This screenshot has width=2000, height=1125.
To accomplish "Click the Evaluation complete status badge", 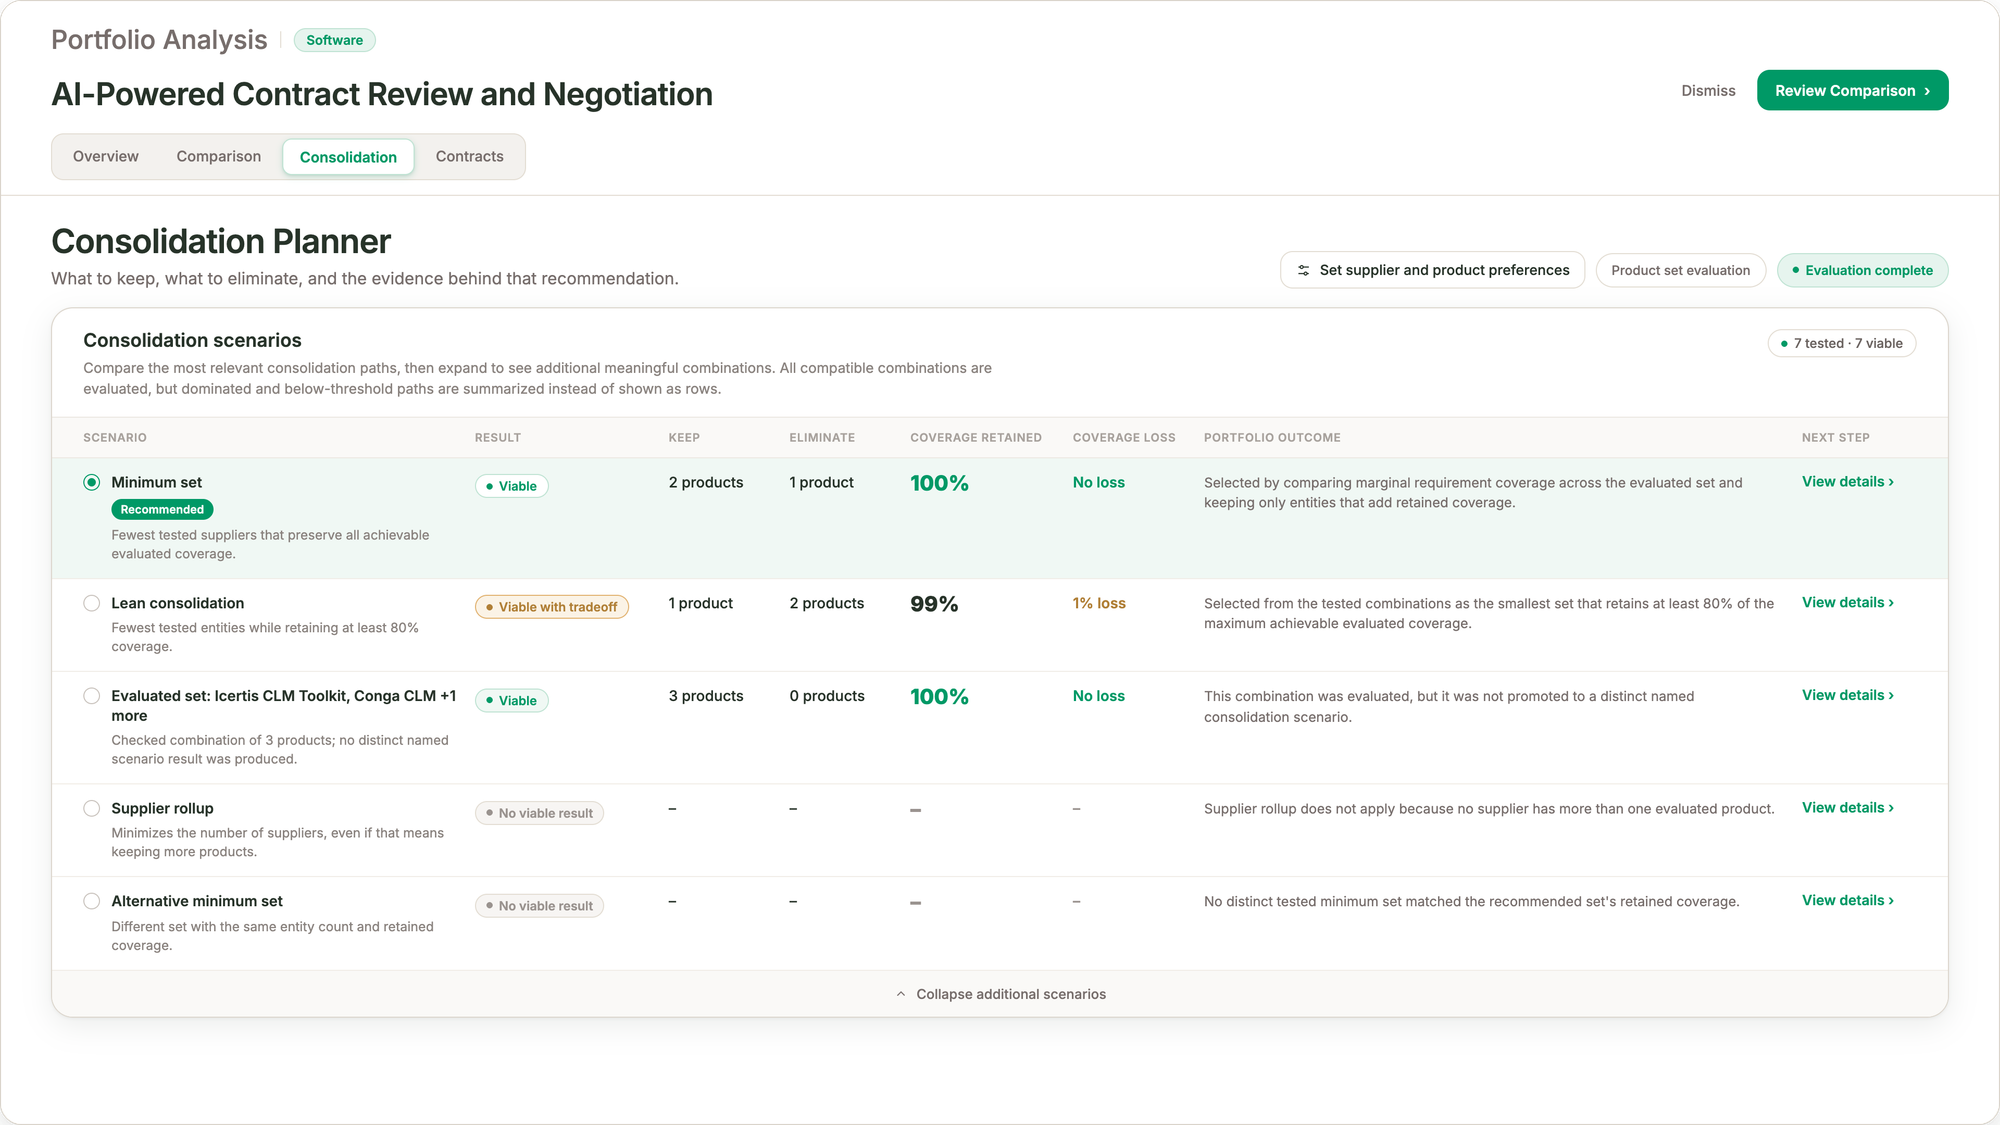I will point(1862,270).
